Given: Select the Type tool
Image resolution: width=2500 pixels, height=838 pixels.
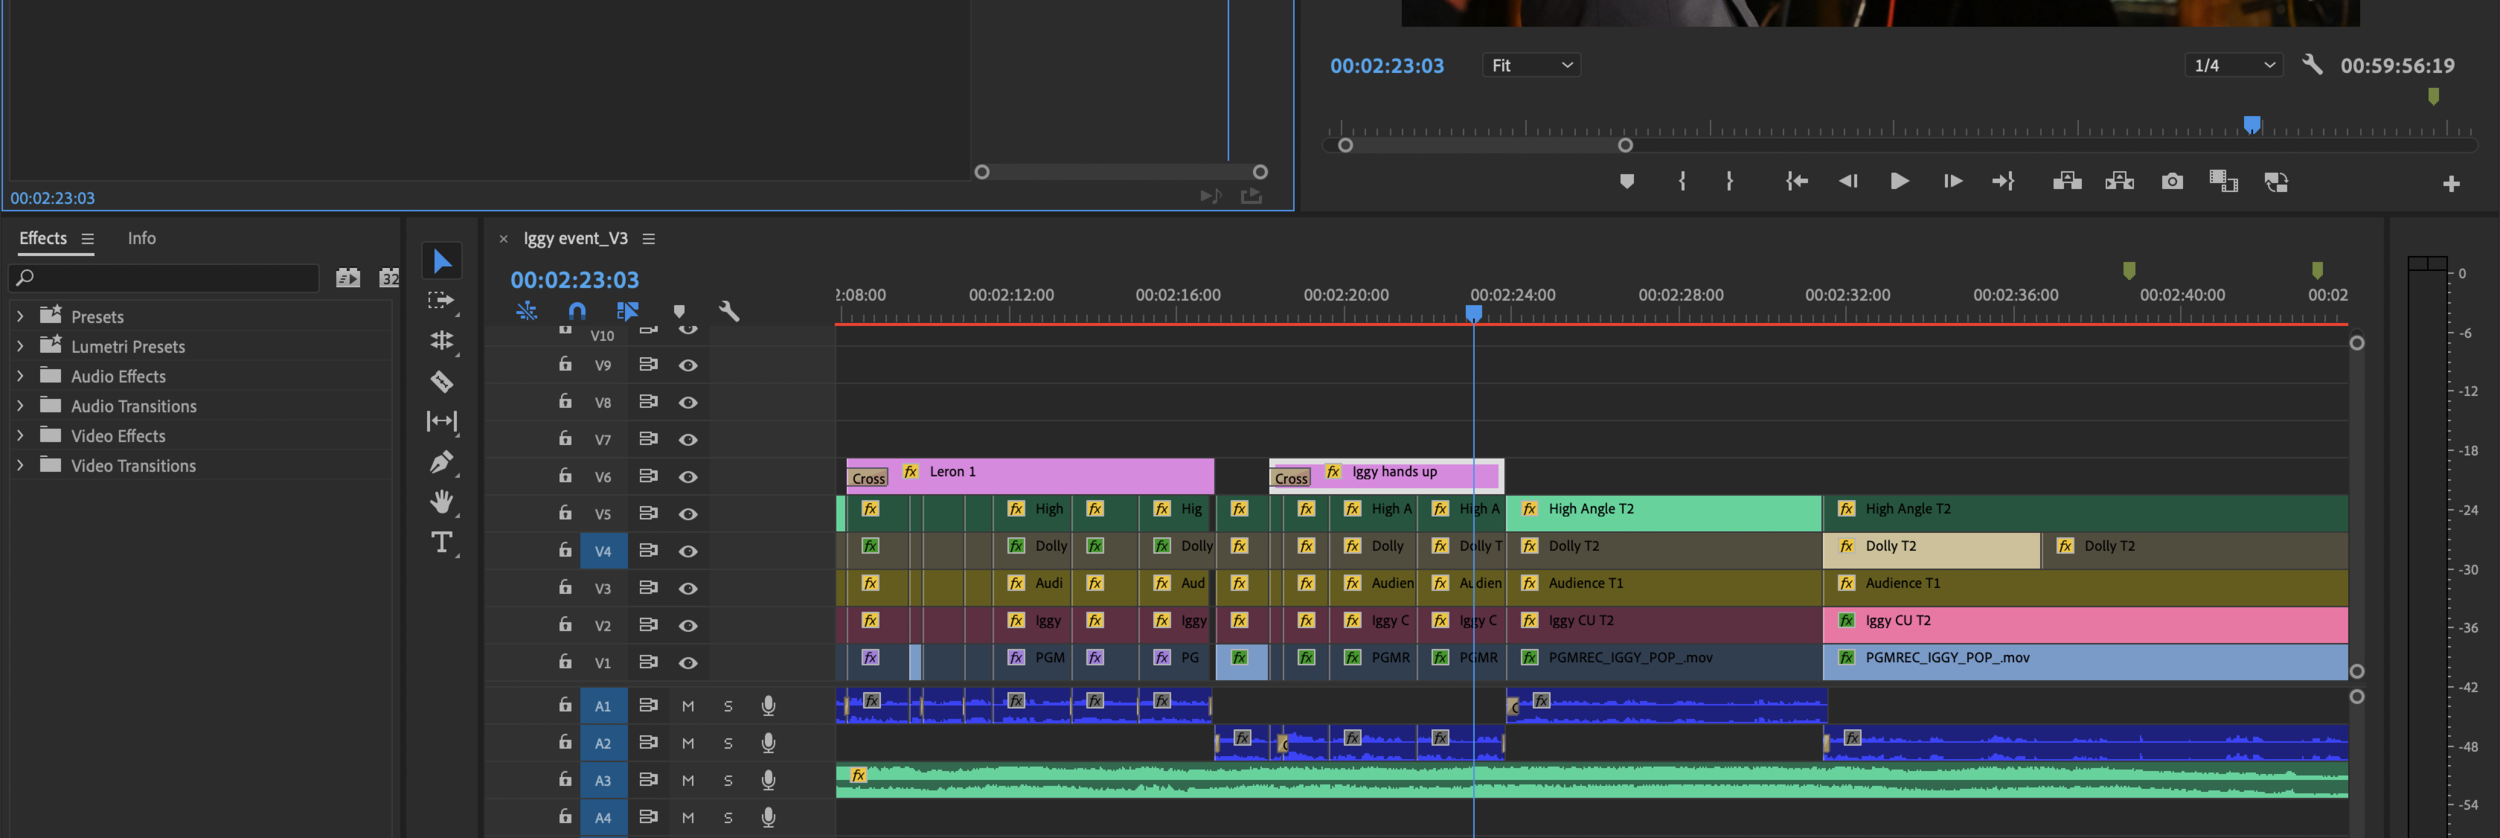Looking at the screenshot, I should click(x=442, y=543).
